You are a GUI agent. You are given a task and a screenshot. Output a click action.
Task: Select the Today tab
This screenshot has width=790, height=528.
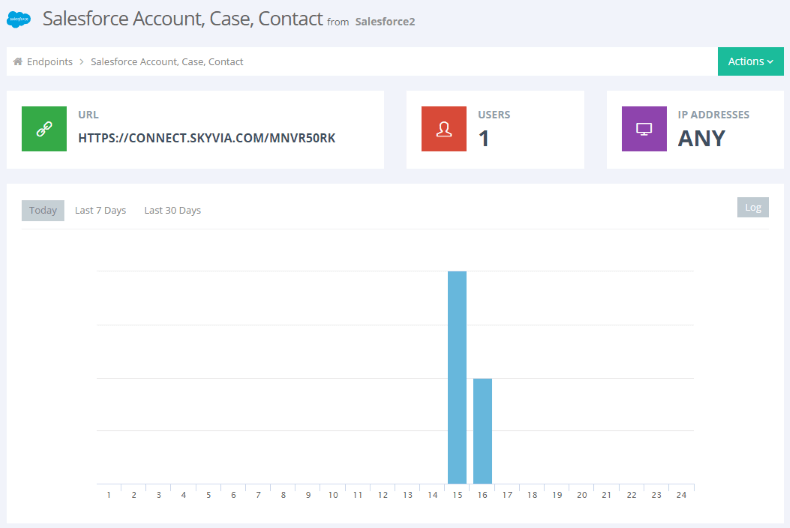point(43,210)
